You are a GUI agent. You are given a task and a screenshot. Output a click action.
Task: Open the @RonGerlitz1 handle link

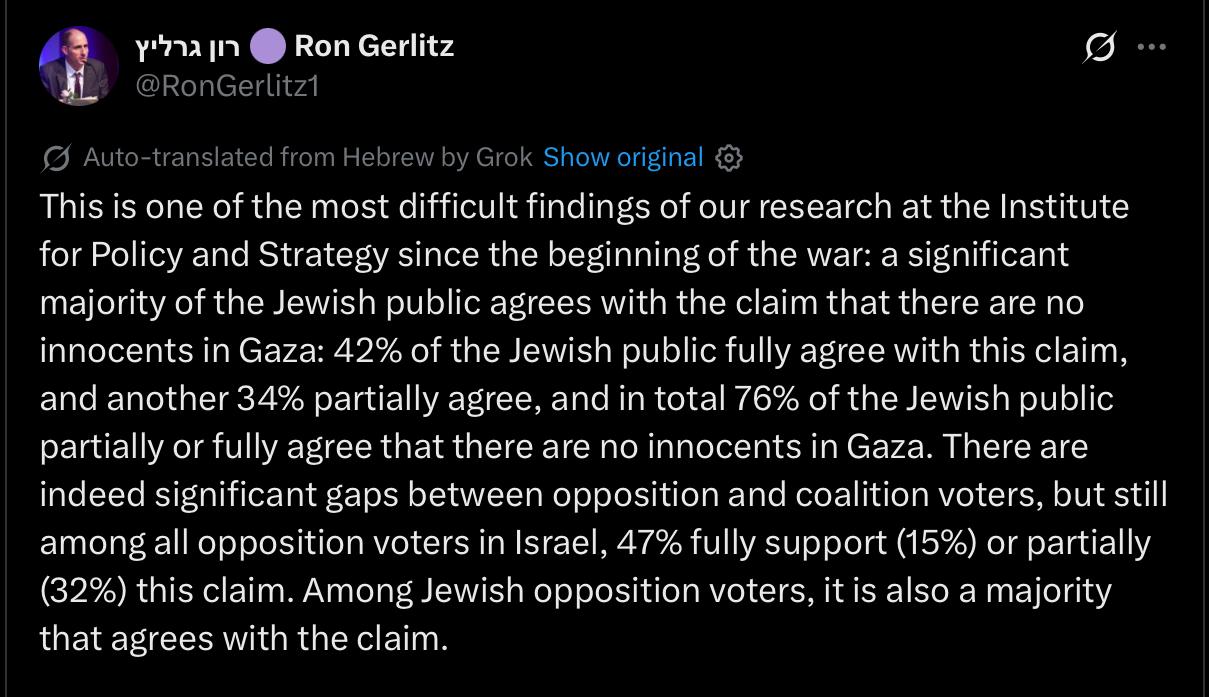point(226,86)
